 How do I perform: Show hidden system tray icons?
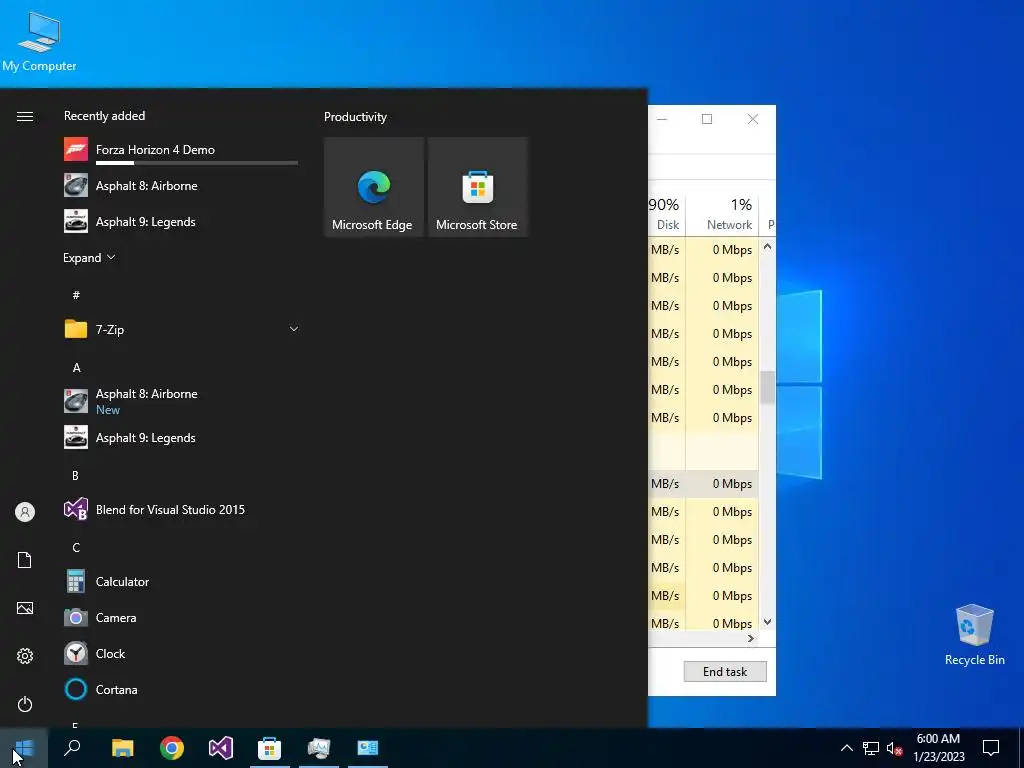[x=846, y=748]
